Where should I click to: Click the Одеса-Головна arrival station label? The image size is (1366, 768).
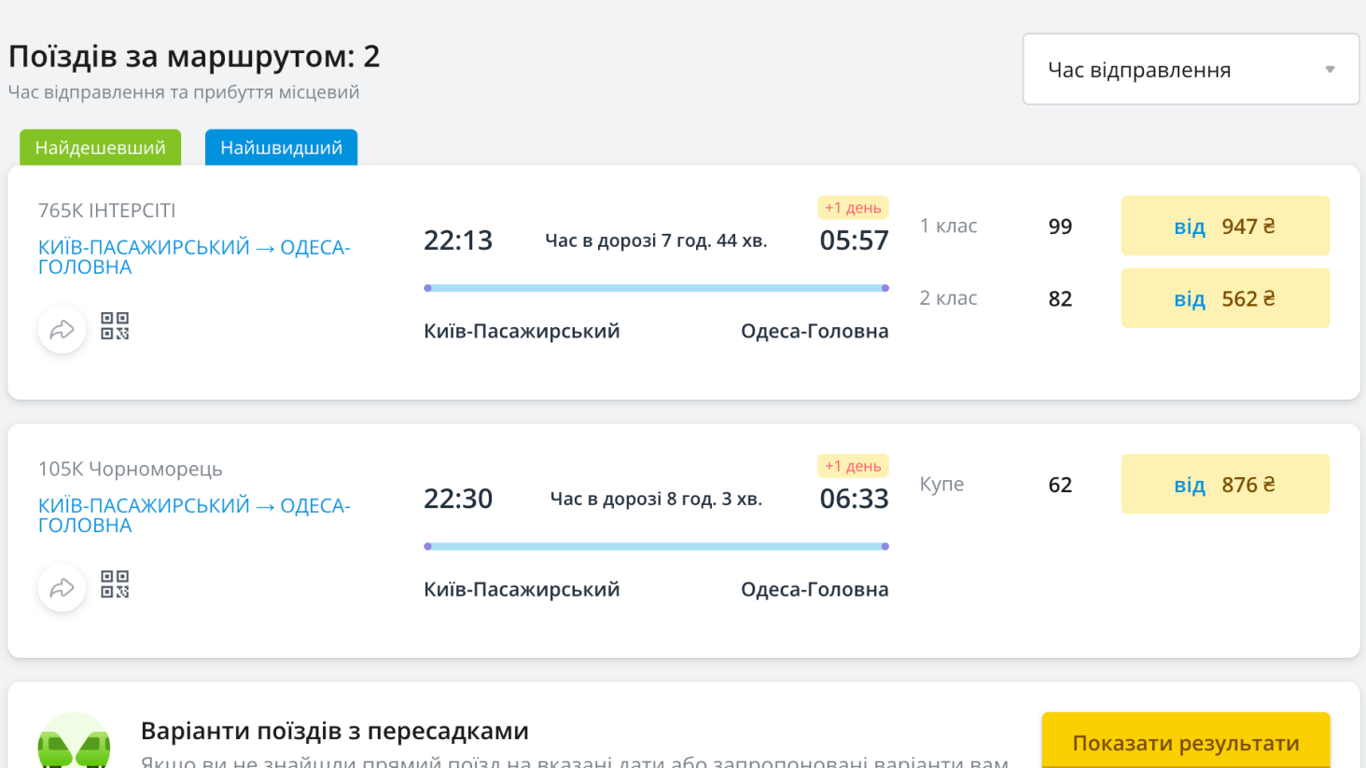(817, 330)
